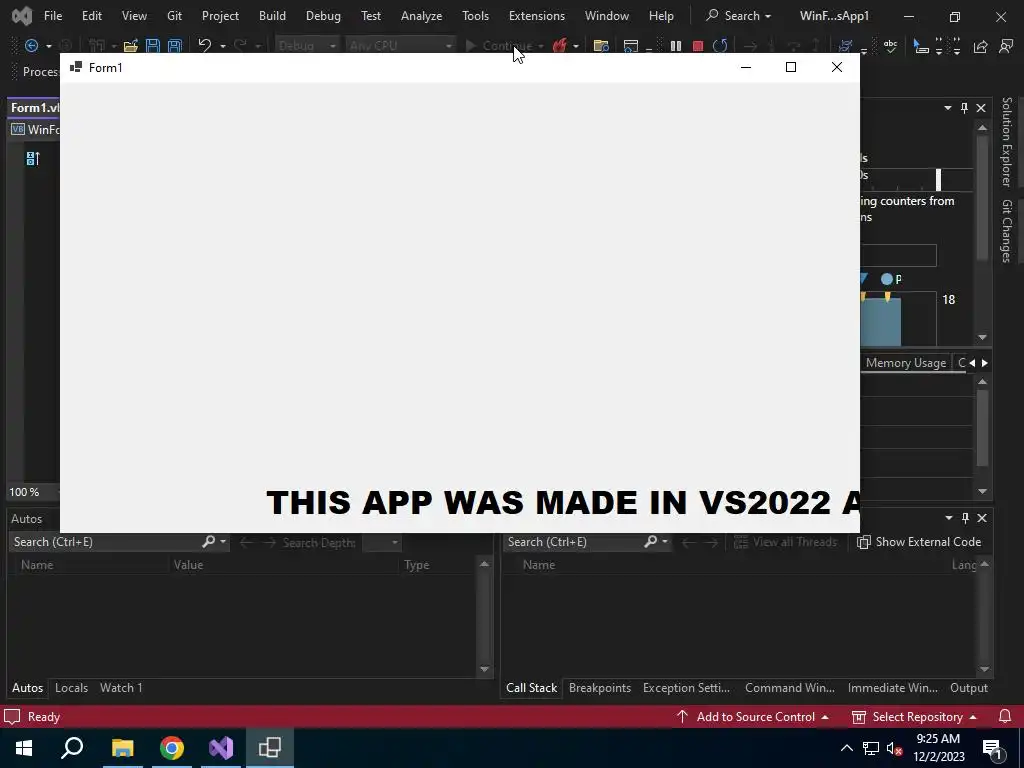Click Windows Search magnifier in taskbar
Image resolution: width=1024 pixels, height=768 pixels.
(72, 748)
